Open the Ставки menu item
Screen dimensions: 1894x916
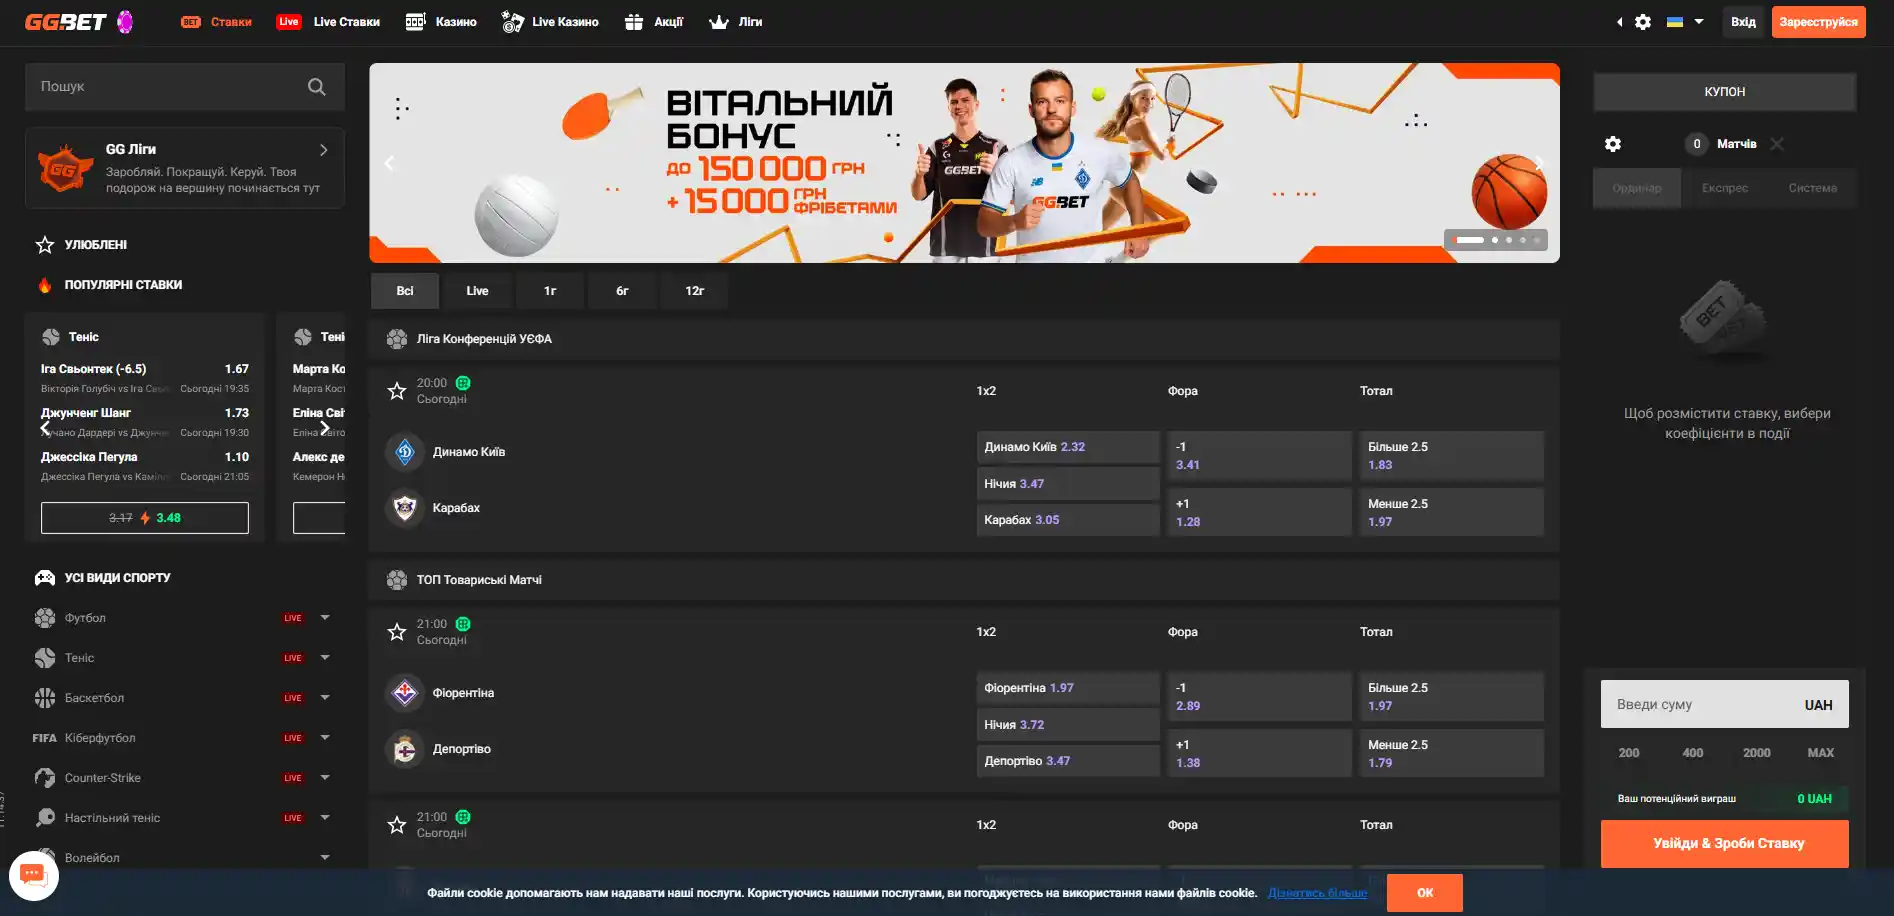pyautogui.click(x=216, y=22)
